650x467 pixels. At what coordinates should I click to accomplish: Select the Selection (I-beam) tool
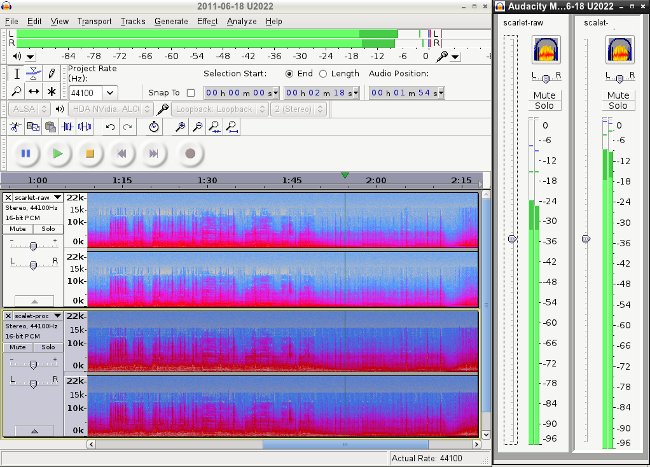(17, 74)
